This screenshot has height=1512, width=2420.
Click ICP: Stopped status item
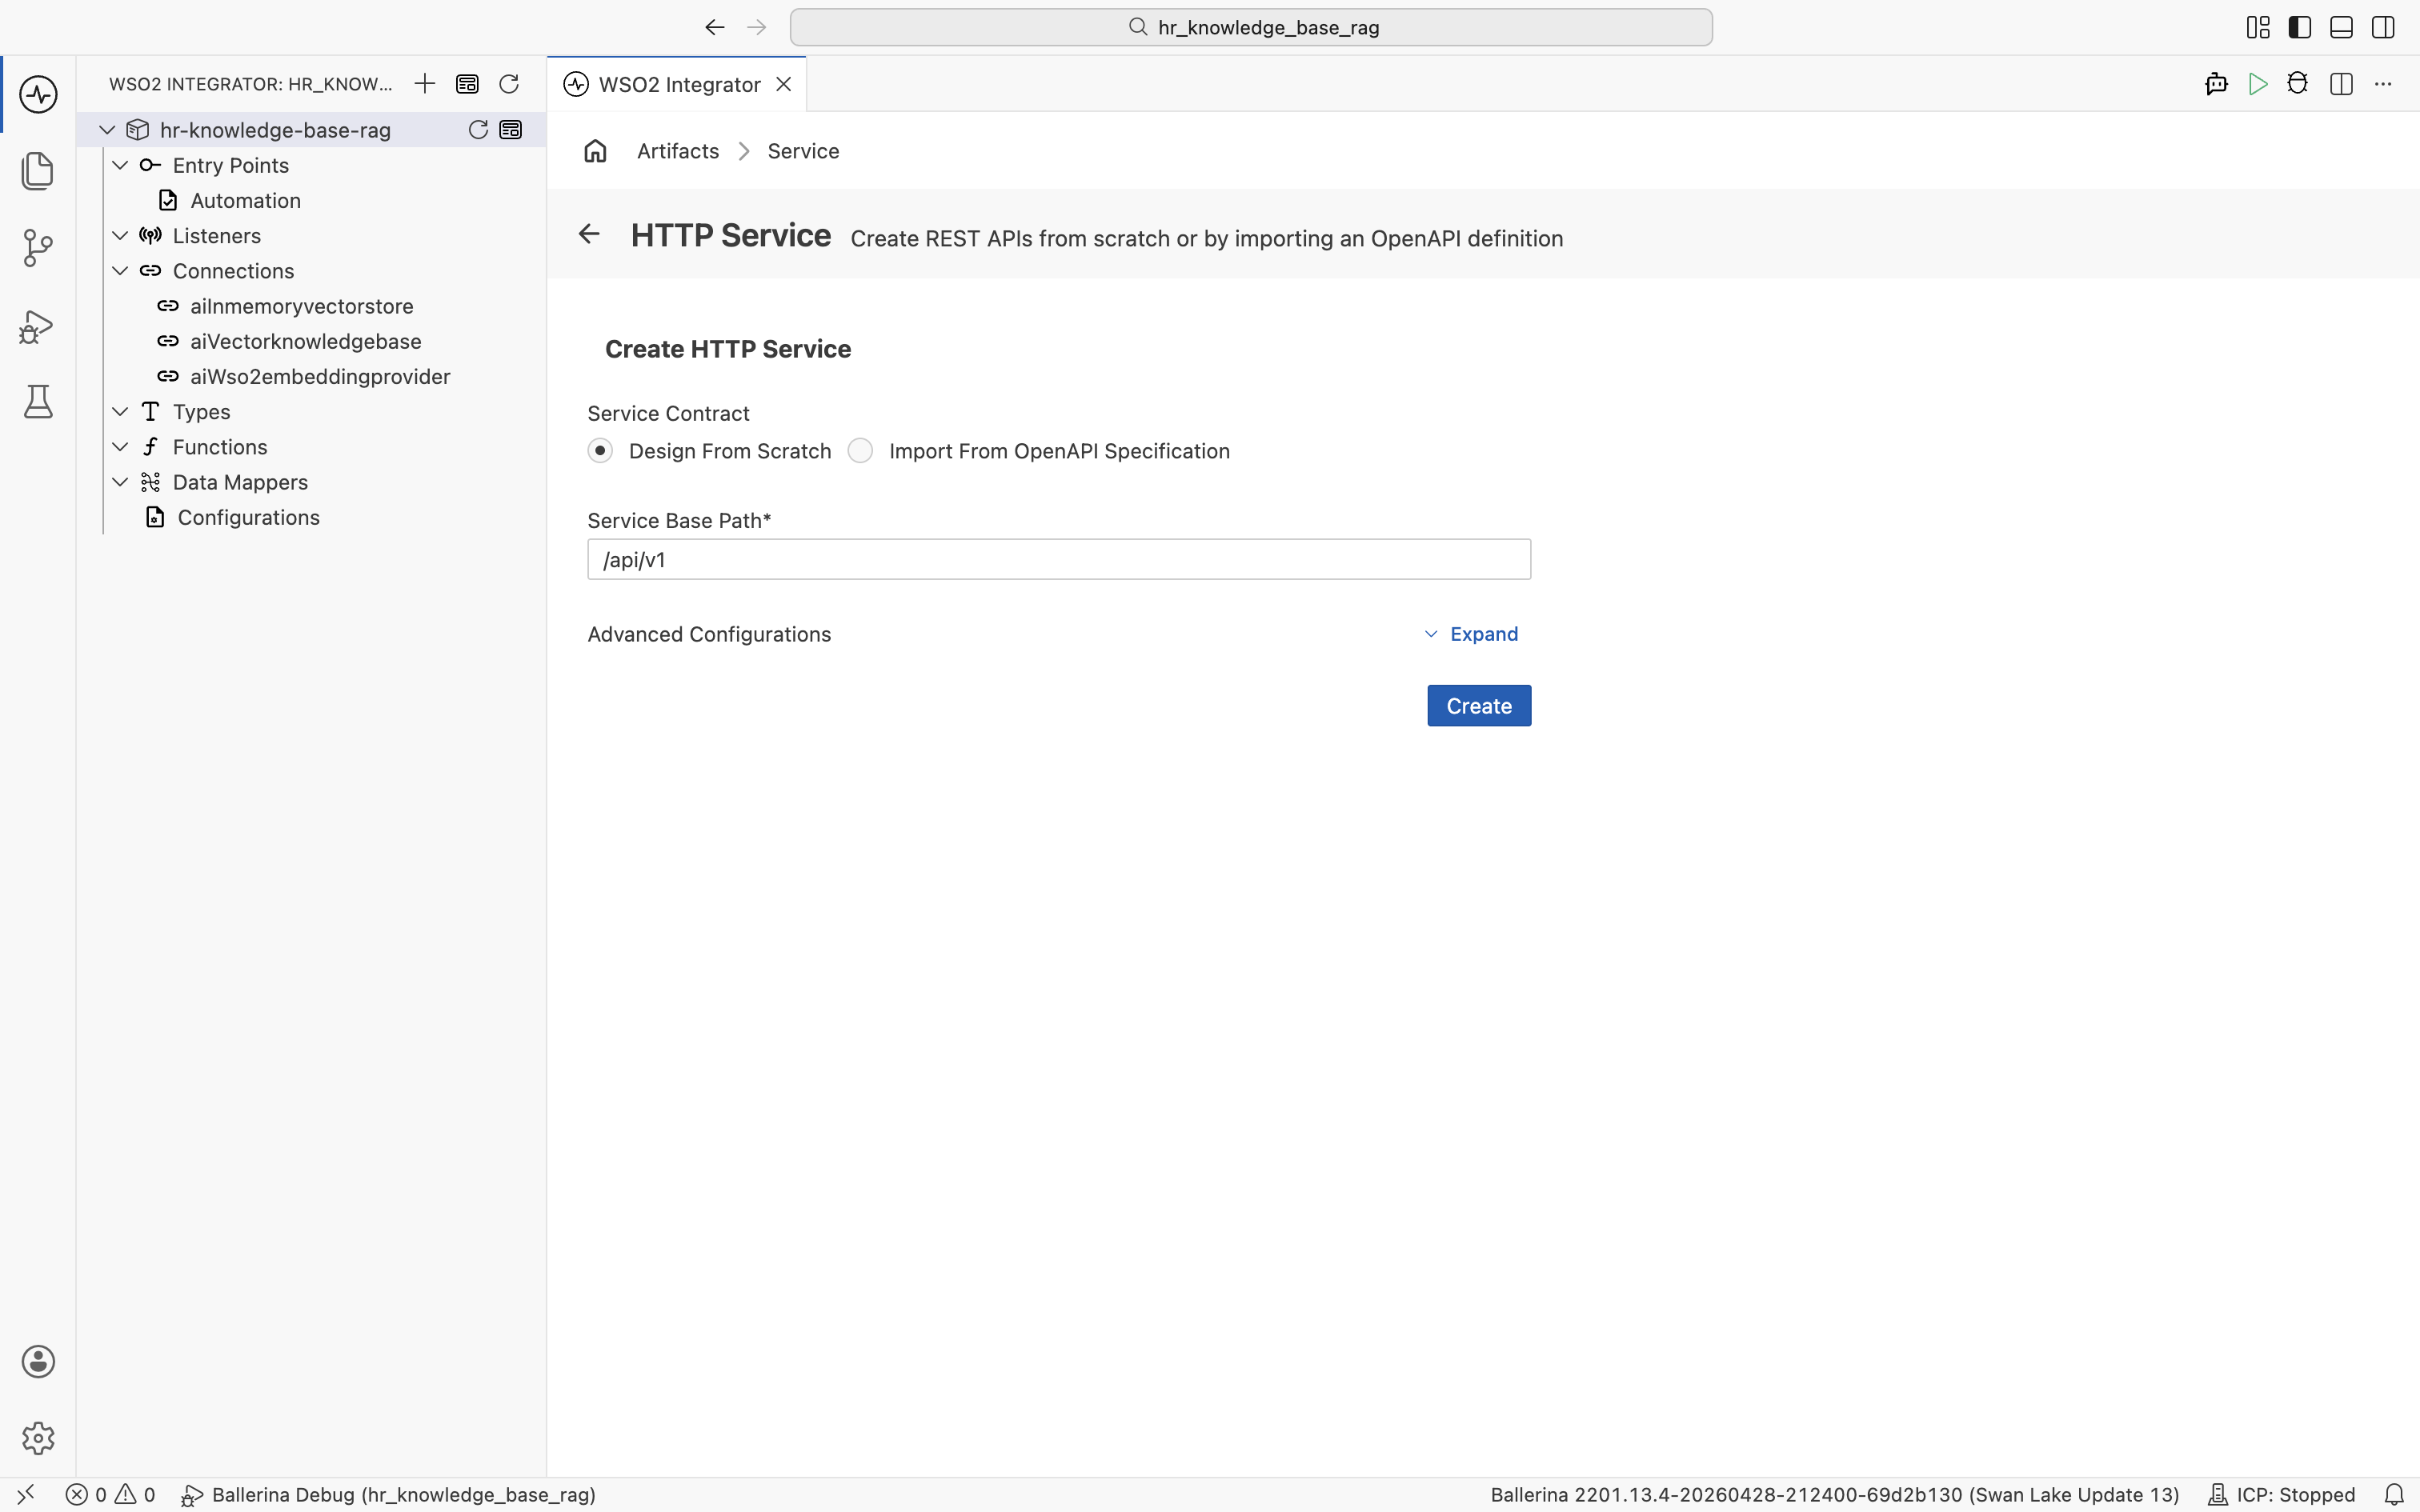pos(2282,1494)
